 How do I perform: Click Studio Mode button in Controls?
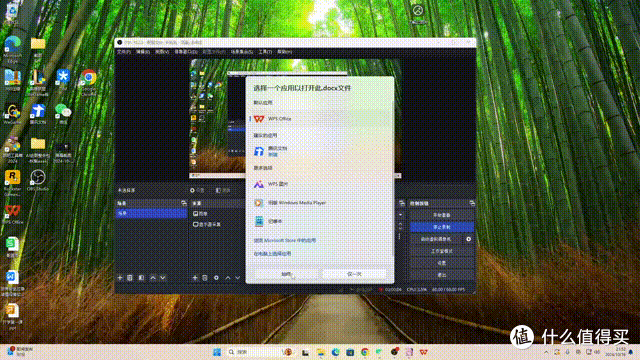442,251
